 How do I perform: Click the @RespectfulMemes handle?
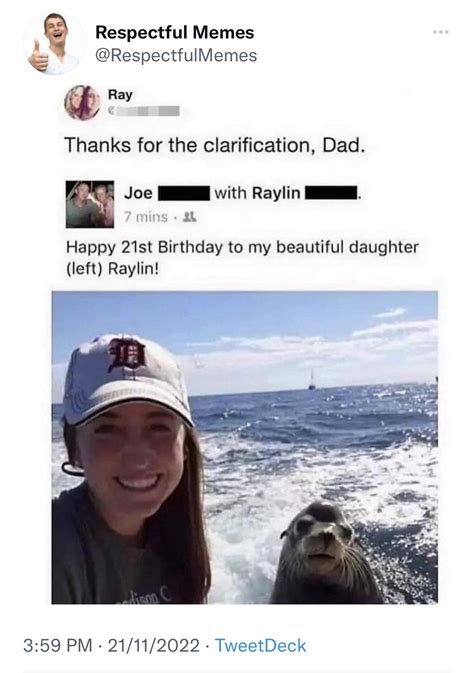176,55
